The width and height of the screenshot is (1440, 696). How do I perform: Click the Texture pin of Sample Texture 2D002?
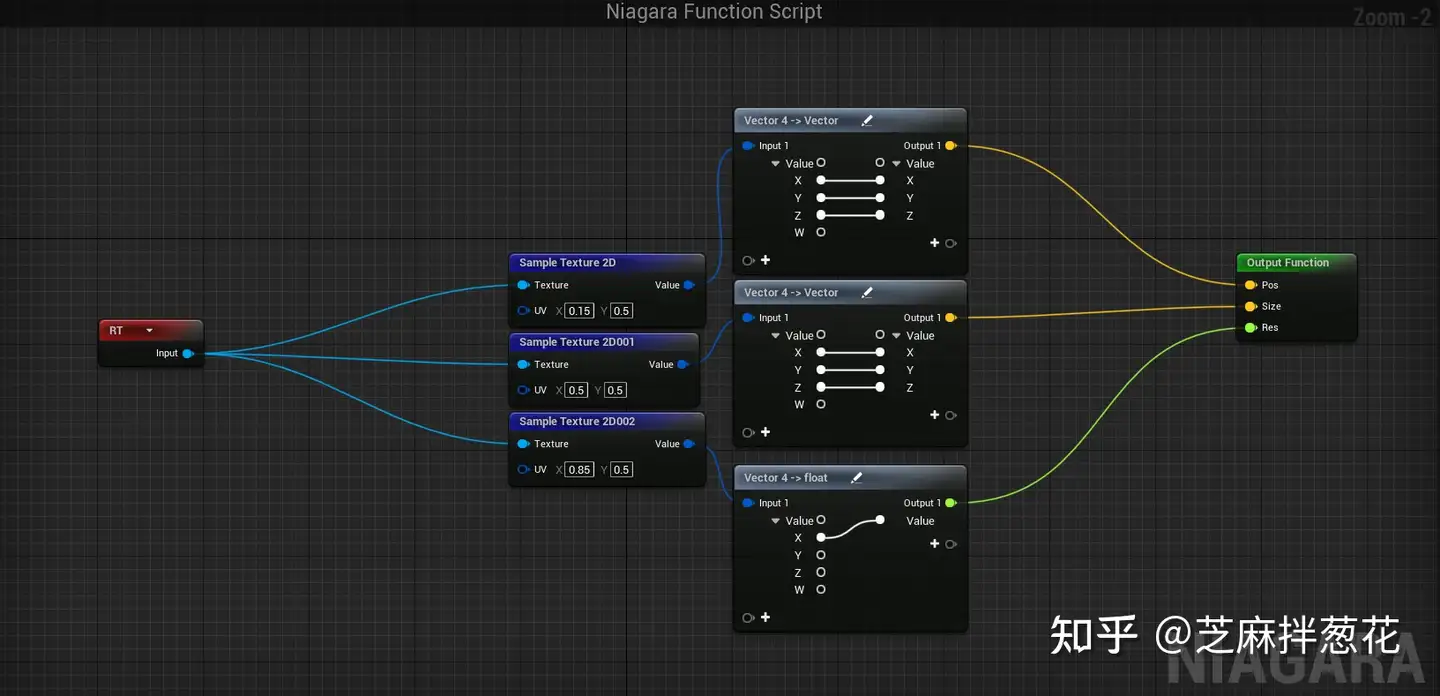523,444
